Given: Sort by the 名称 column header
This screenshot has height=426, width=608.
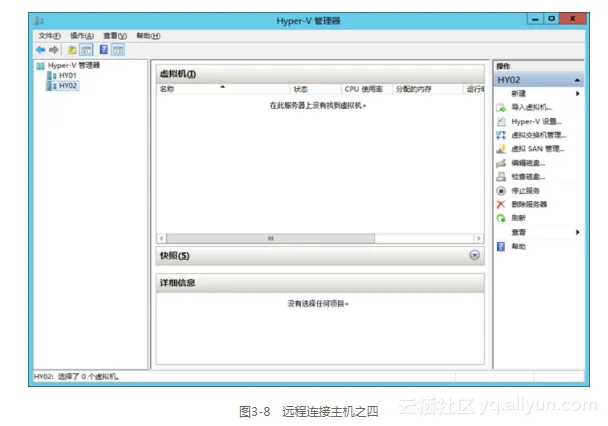Looking at the screenshot, I should pyautogui.click(x=223, y=89).
